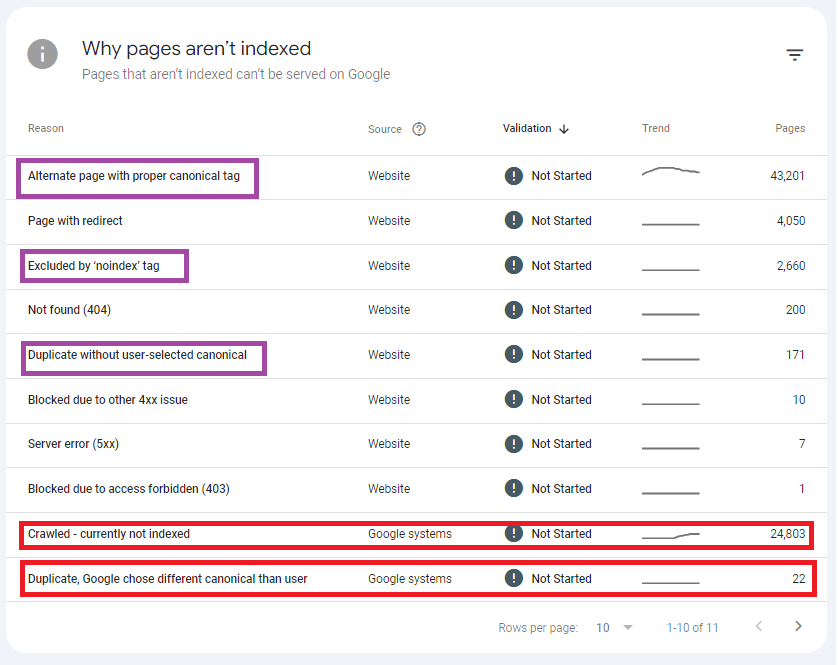
Task: Sort by the Validation column header
Action: [527, 128]
